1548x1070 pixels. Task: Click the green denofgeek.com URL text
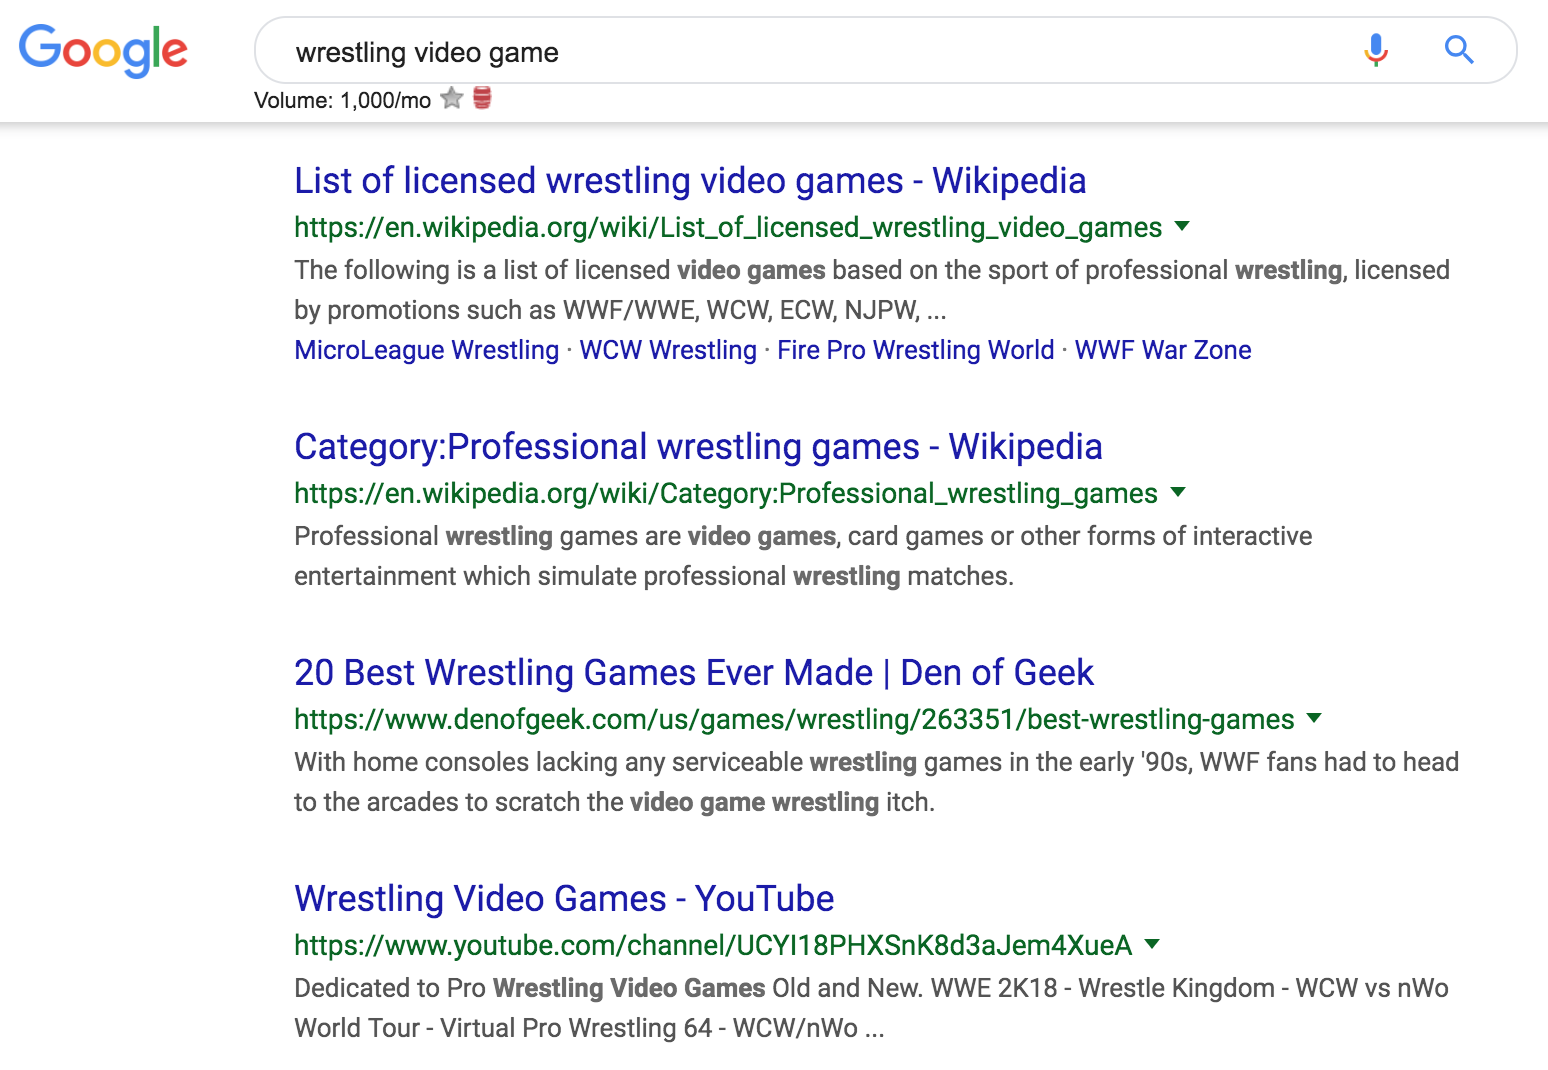(x=794, y=720)
